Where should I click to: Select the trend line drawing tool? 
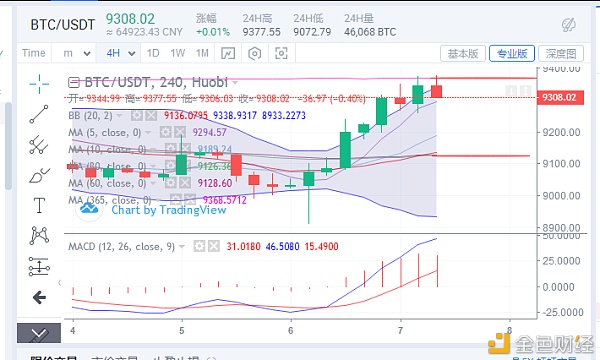click(x=39, y=114)
